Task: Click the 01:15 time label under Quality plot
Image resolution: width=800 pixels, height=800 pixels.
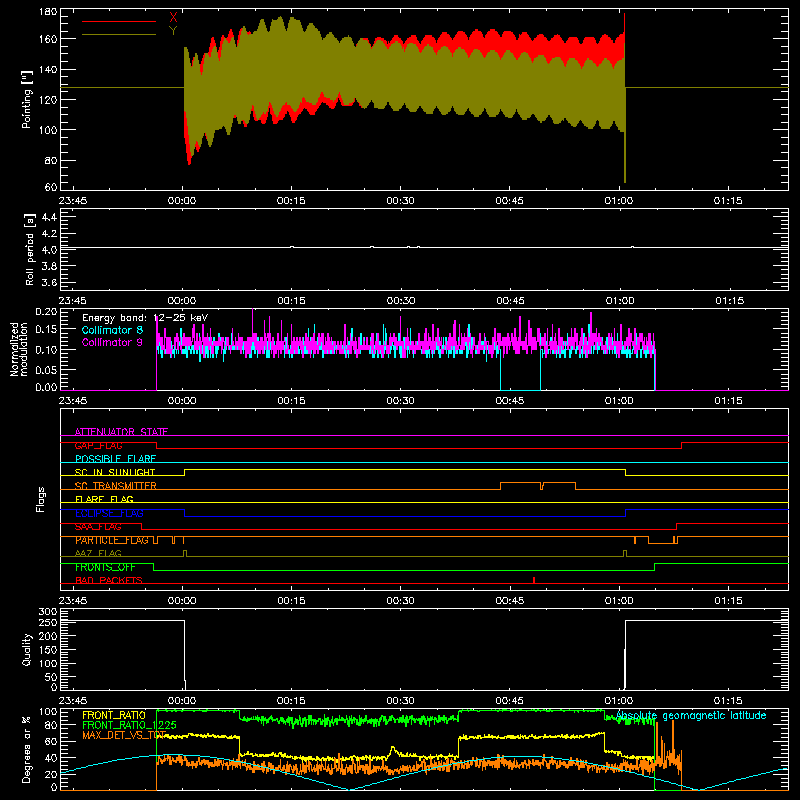Action: coord(728,701)
